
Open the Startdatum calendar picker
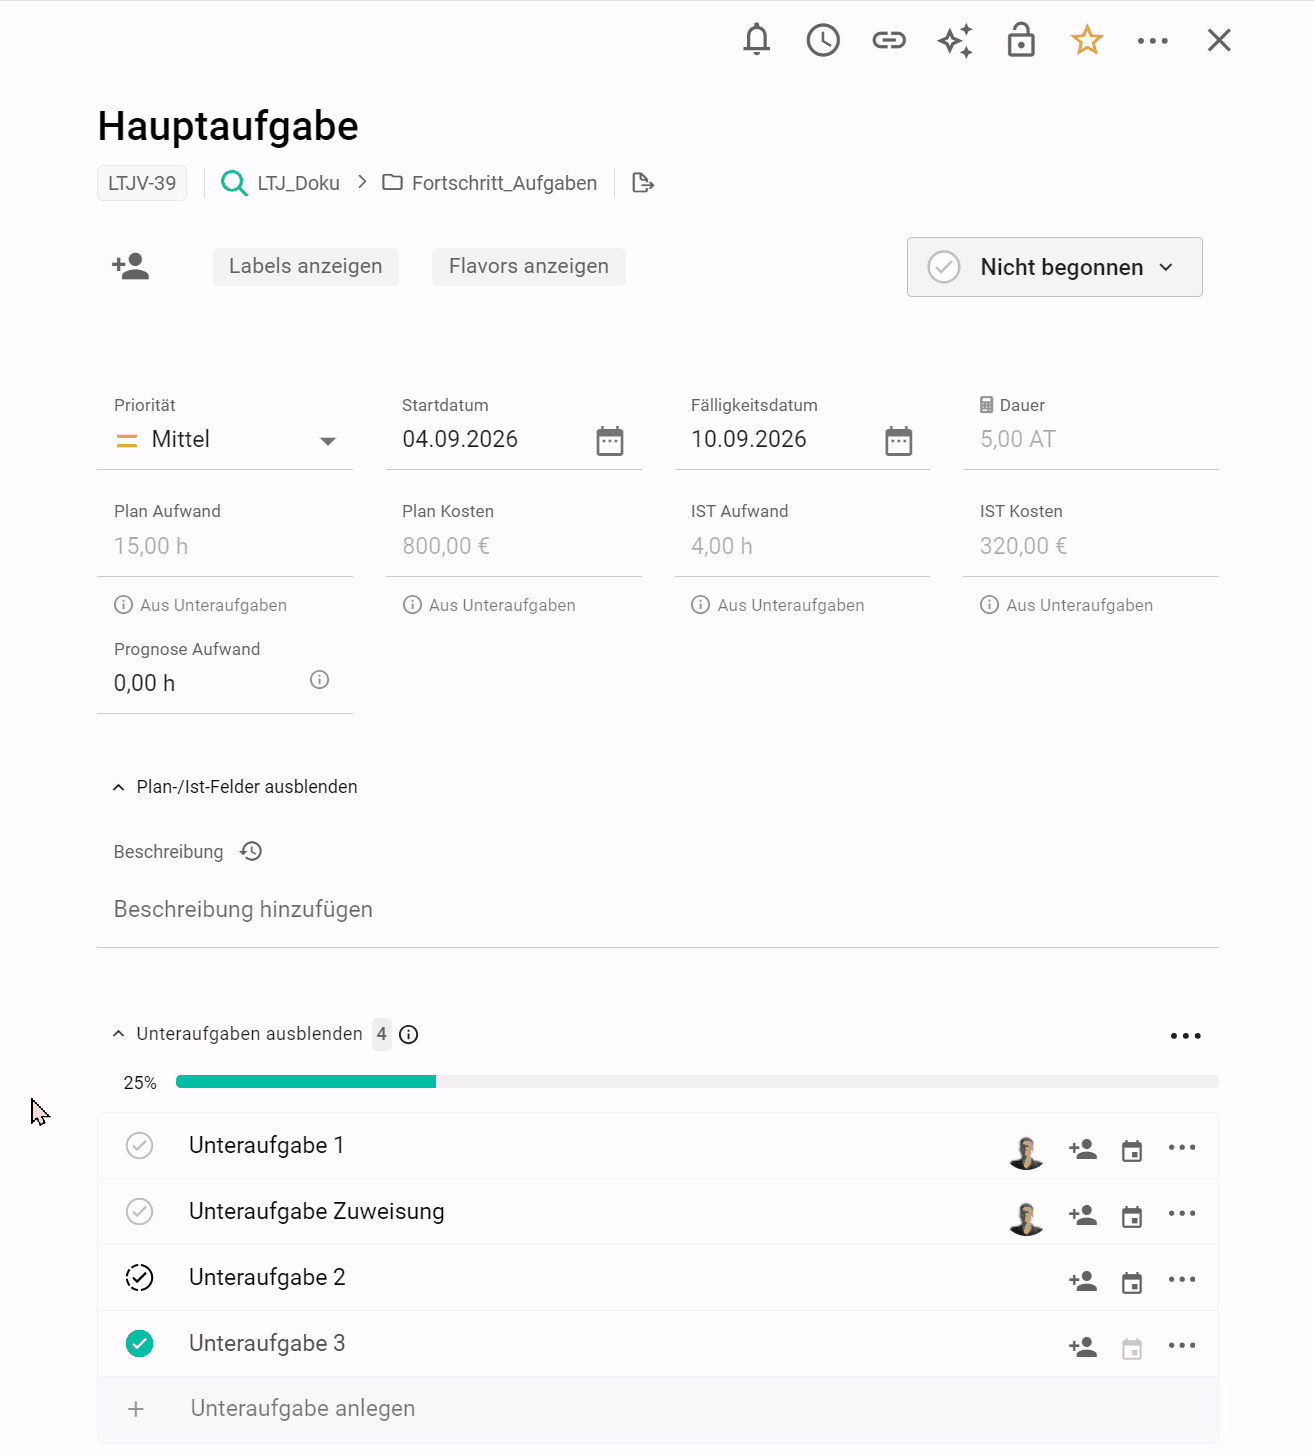(x=610, y=440)
